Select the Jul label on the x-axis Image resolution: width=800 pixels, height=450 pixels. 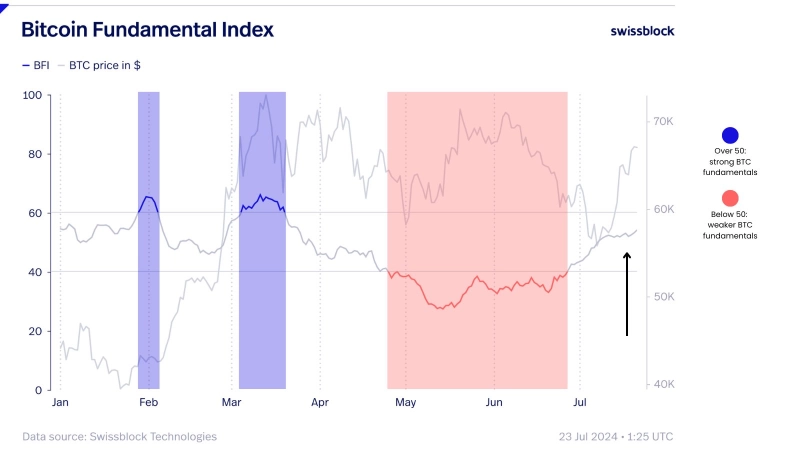pyautogui.click(x=579, y=402)
